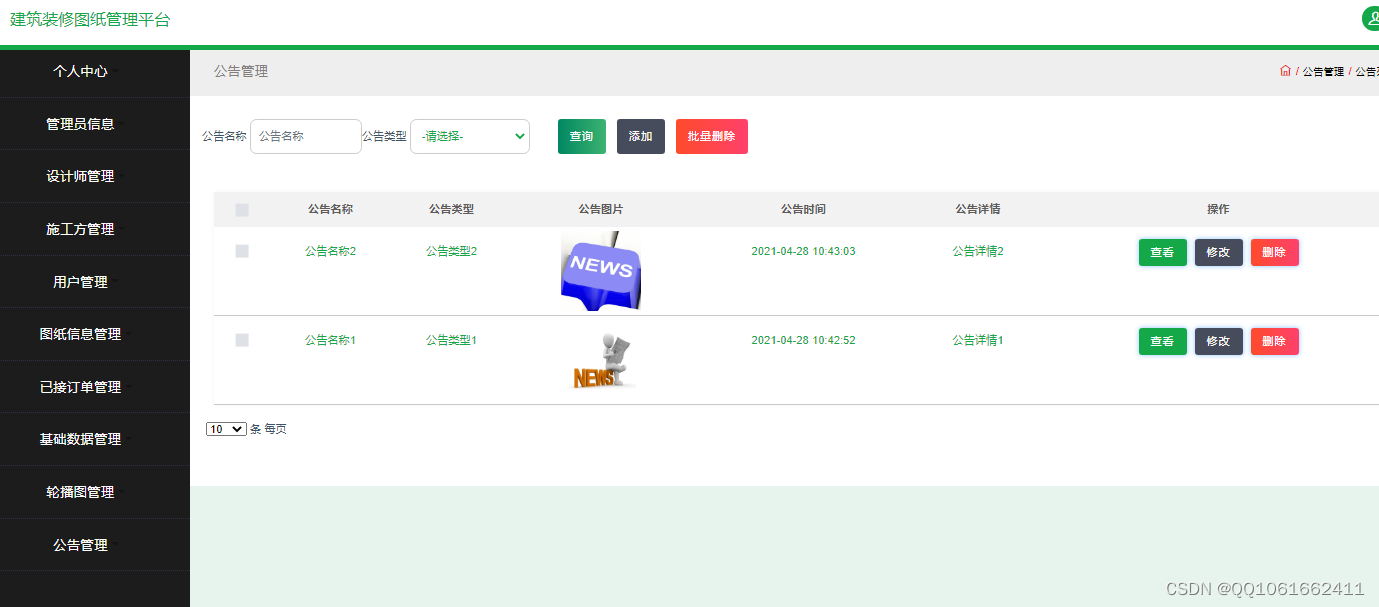Click the 公告图片 column header
1379x607 pixels.
click(601, 210)
